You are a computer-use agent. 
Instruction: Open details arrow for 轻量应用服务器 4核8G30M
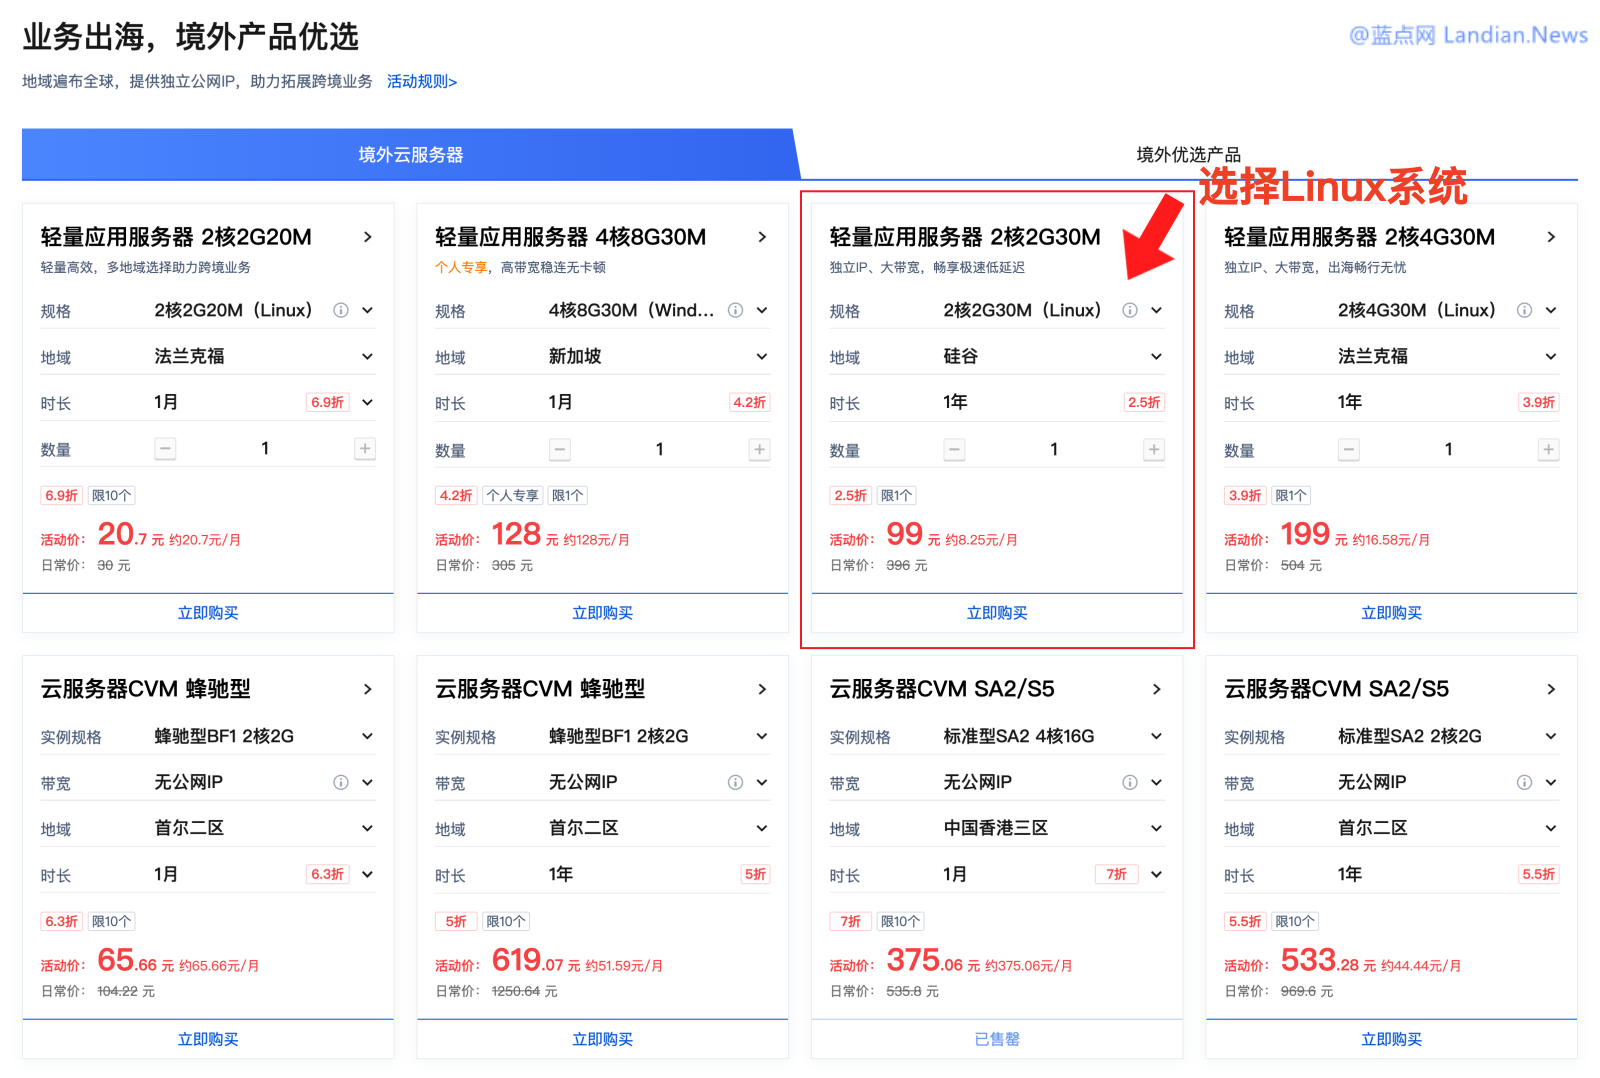tap(762, 237)
